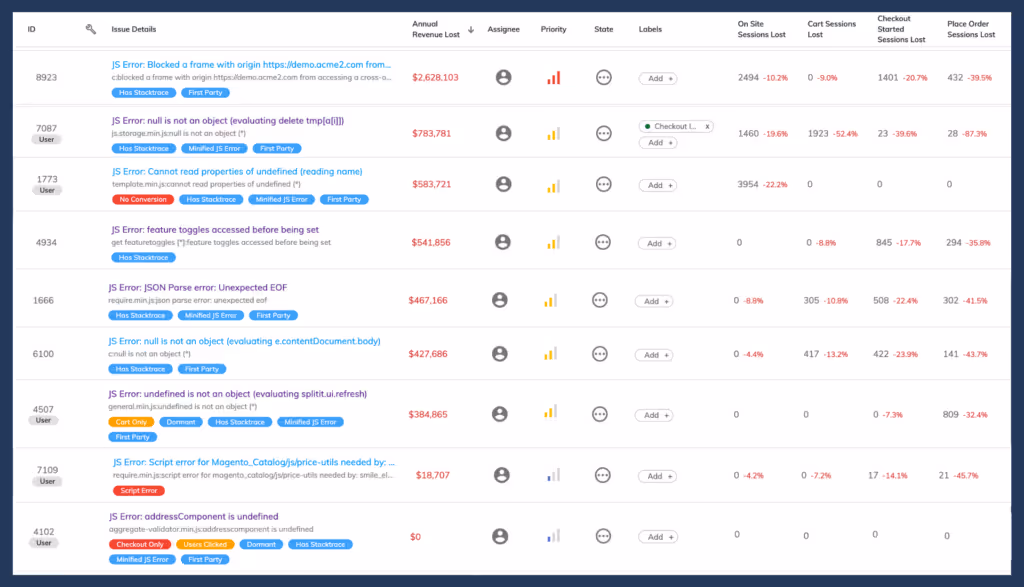The width and height of the screenshot is (1024, 587).
Task: Open the state ellipsis icon for issue 4934
Action: pyautogui.click(x=603, y=242)
